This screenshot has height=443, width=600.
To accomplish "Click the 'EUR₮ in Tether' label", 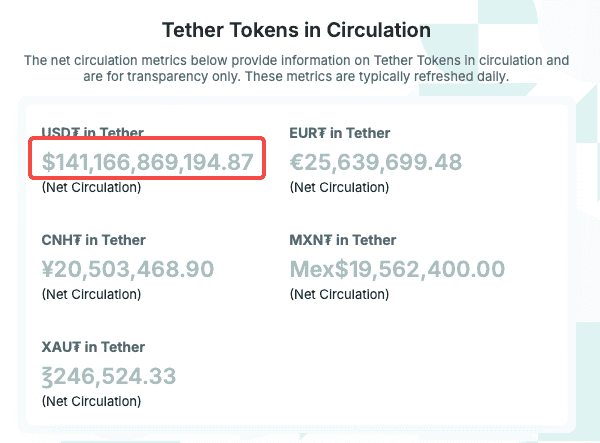I will pyautogui.click(x=339, y=133).
